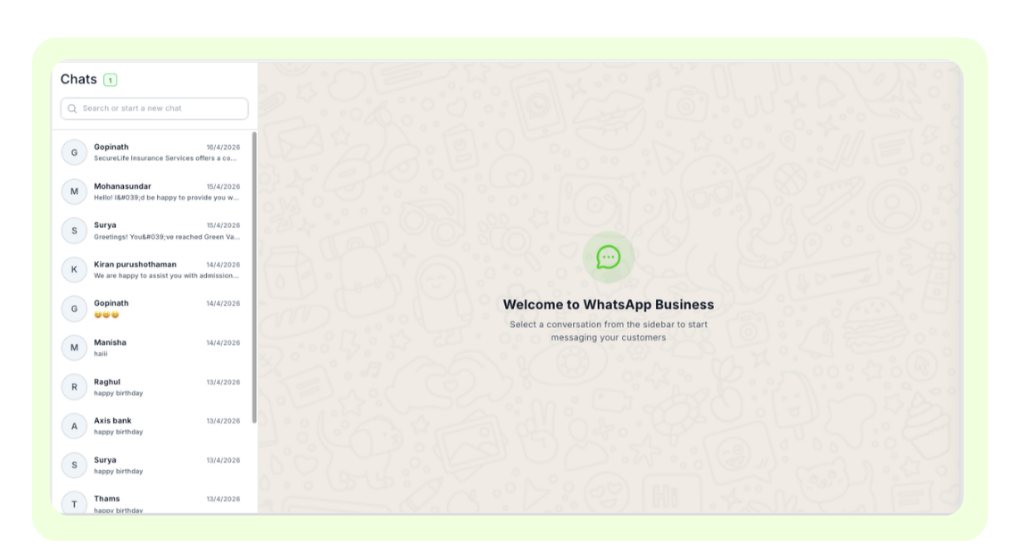1024x559 pixels.
Task: Click Kiran purushothaman's K avatar
Action: pos(74,270)
